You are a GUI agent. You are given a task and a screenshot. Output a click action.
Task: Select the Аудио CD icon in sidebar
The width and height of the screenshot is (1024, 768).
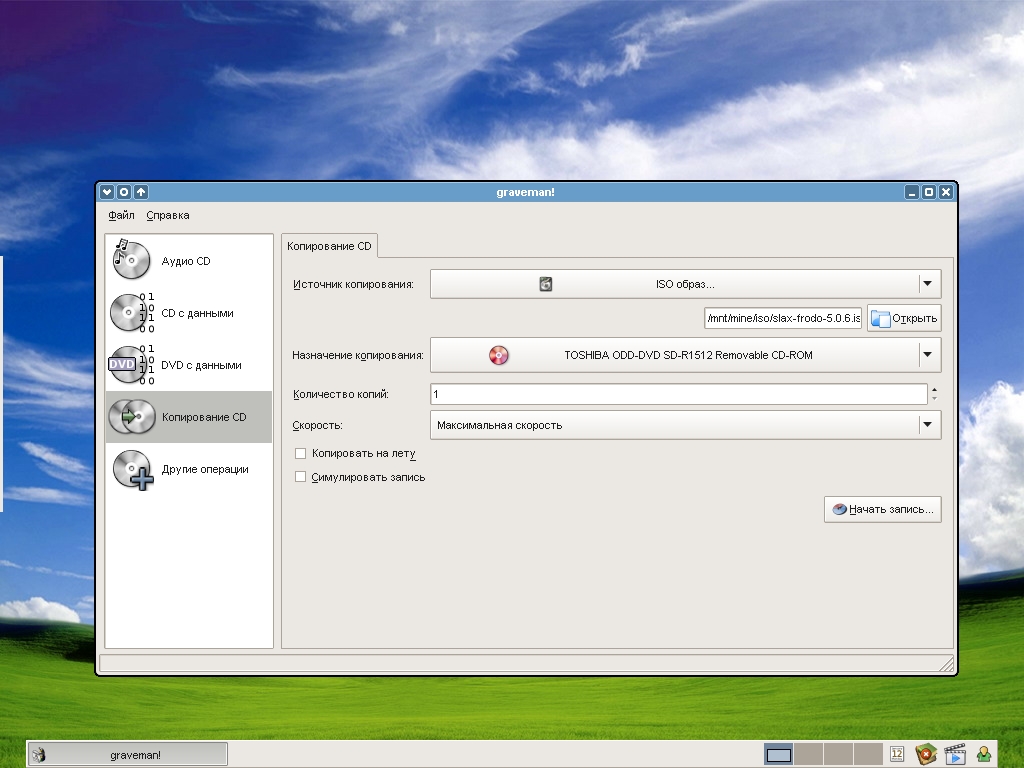(x=131, y=260)
